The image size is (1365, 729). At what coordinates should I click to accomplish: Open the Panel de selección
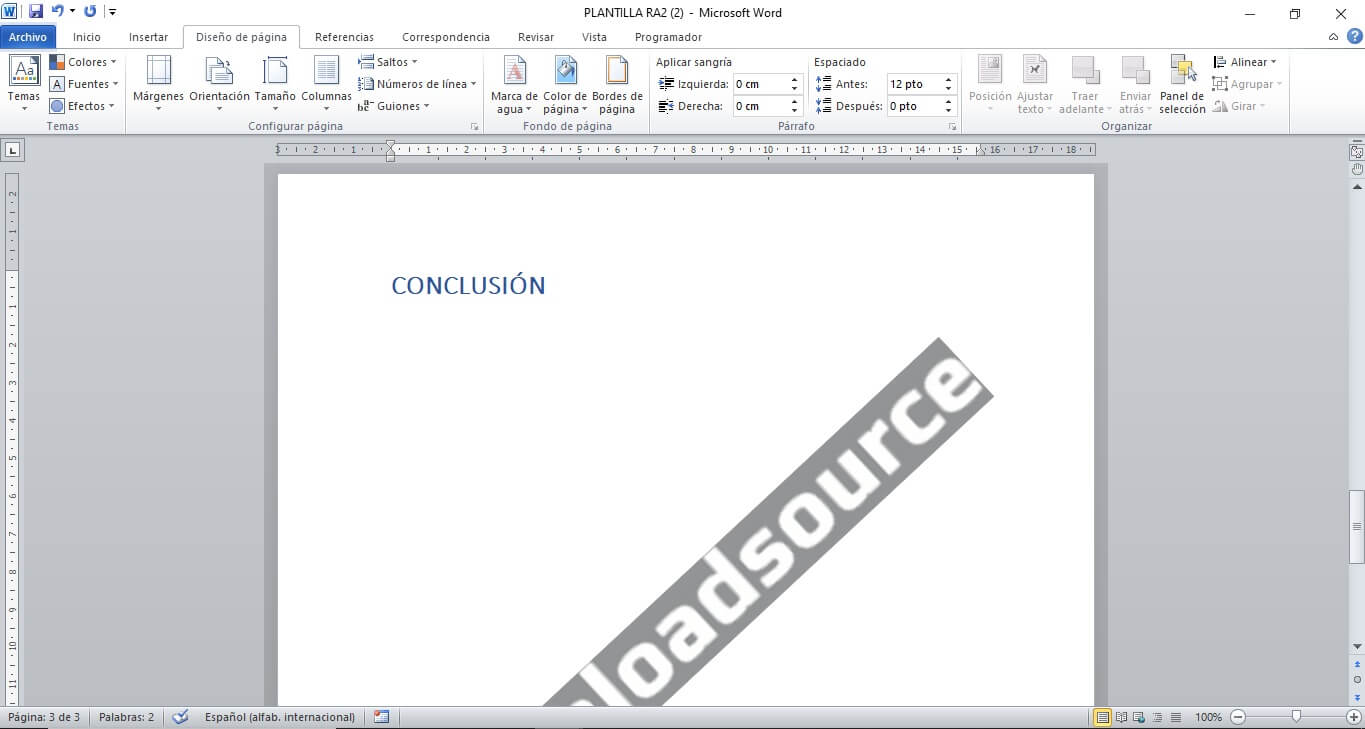(x=1182, y=84)
